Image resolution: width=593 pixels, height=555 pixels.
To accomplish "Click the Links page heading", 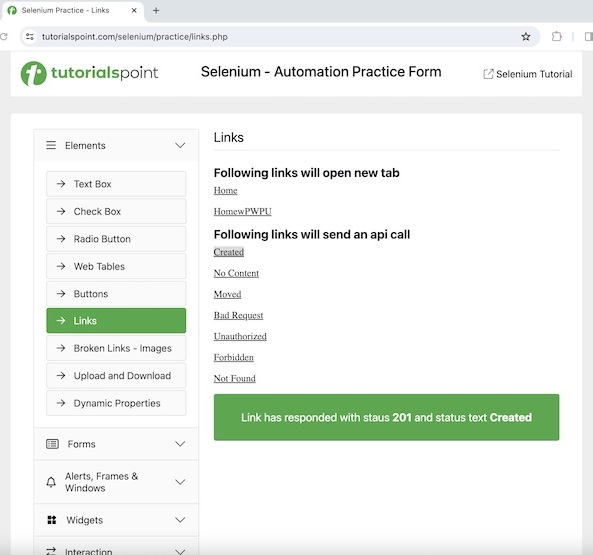I will tap(228, 137).
